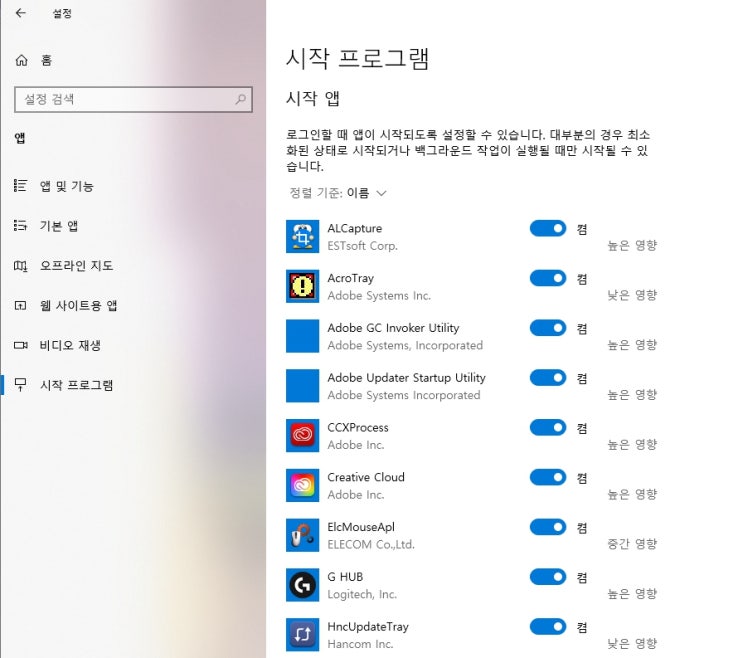Click the ElcMouseApl name text
The height and width of the screenshot is (658, 743).
(x=361, y=527)
